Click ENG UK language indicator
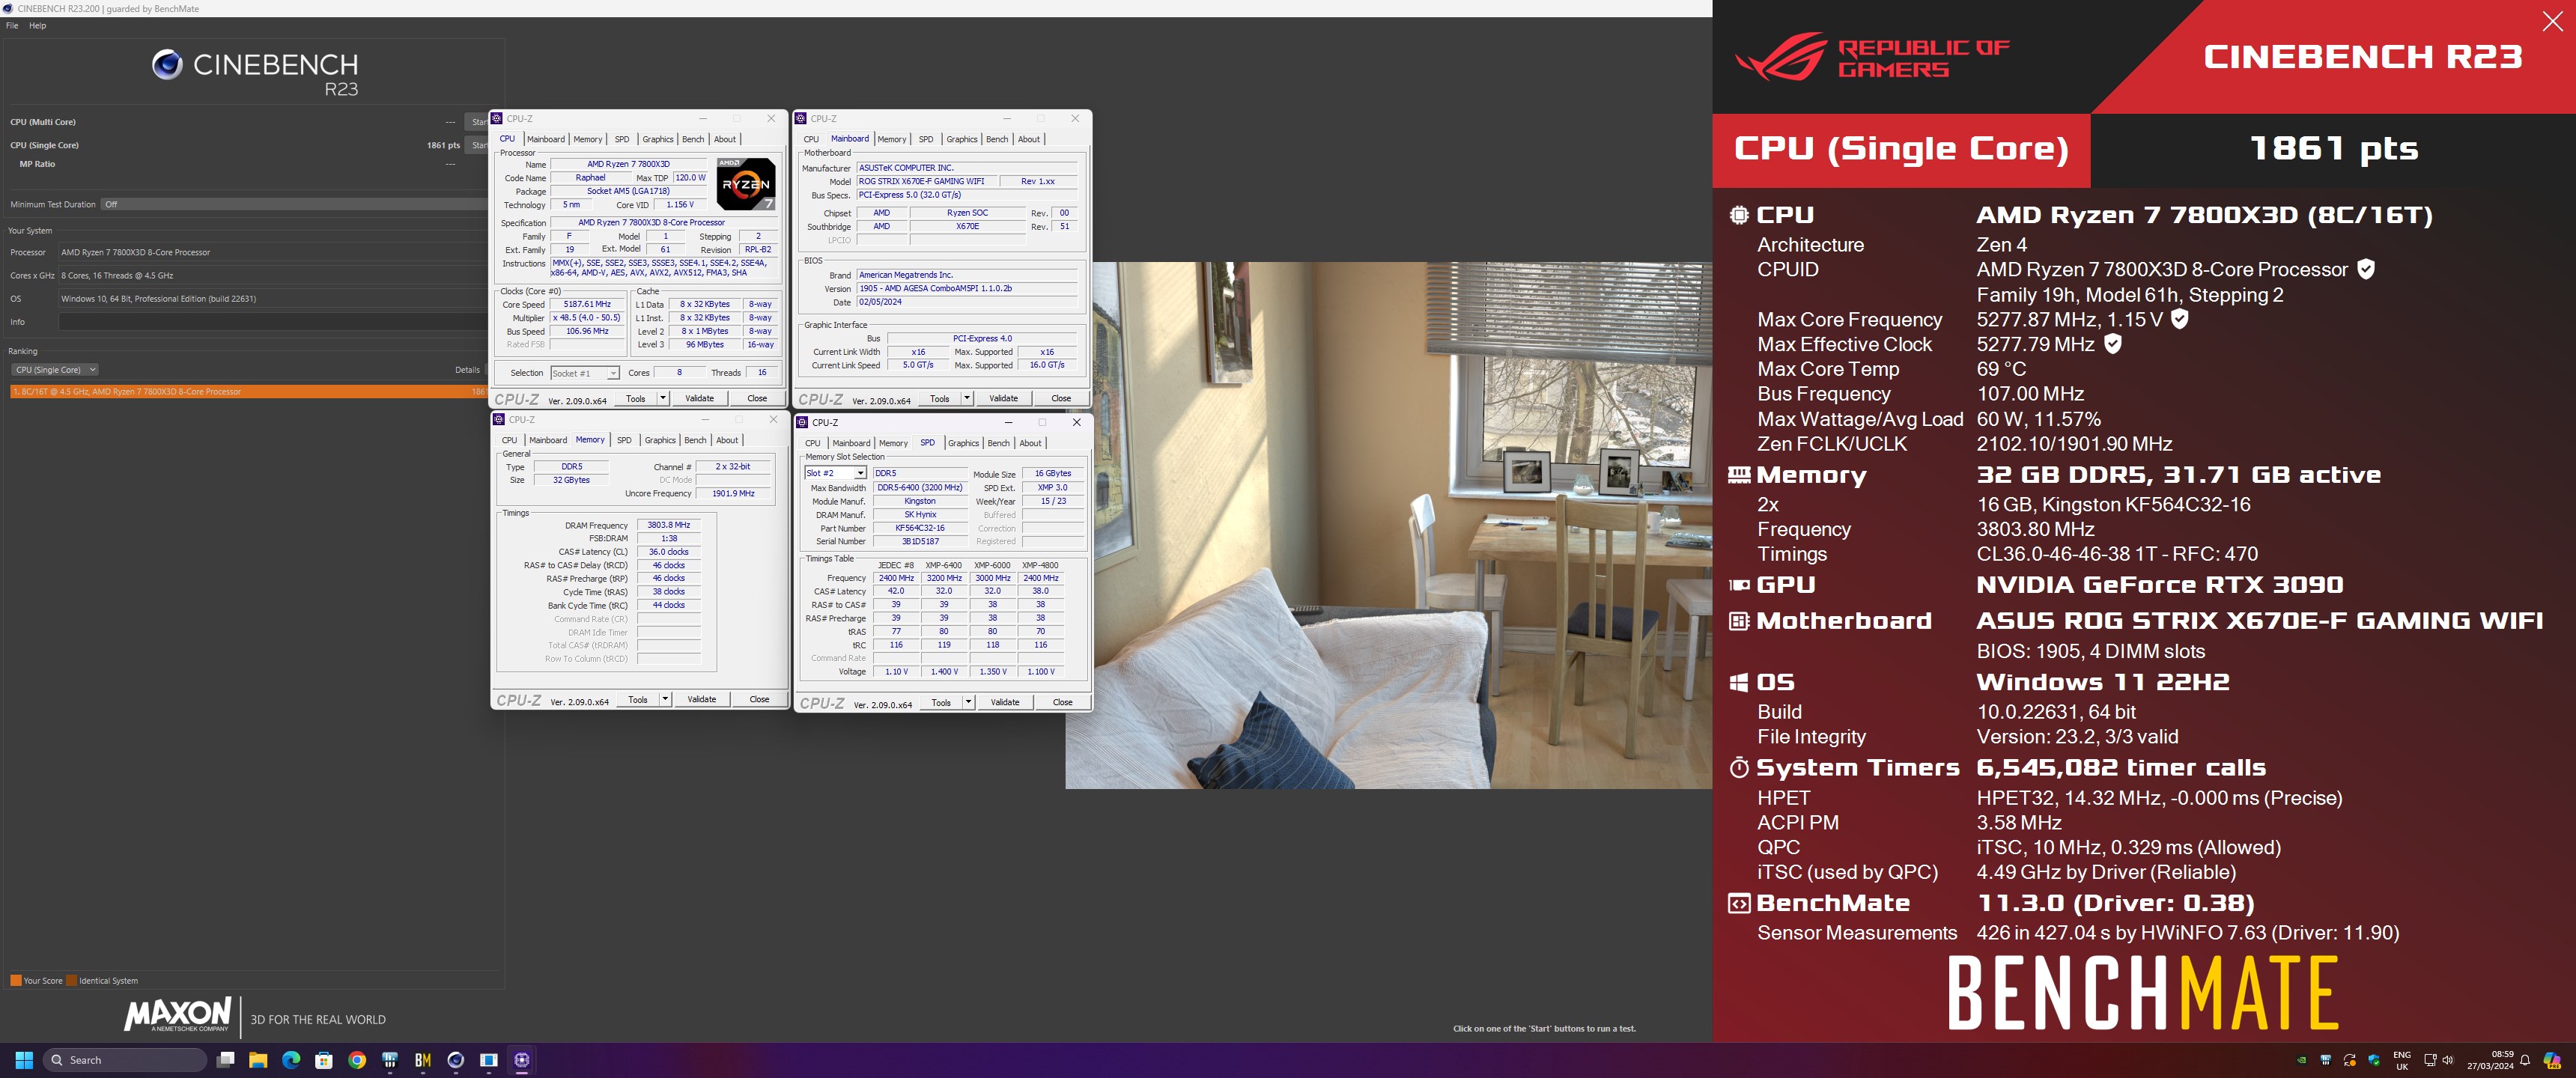This screenshot has height=1078, width=2576. point(2402,1060)
